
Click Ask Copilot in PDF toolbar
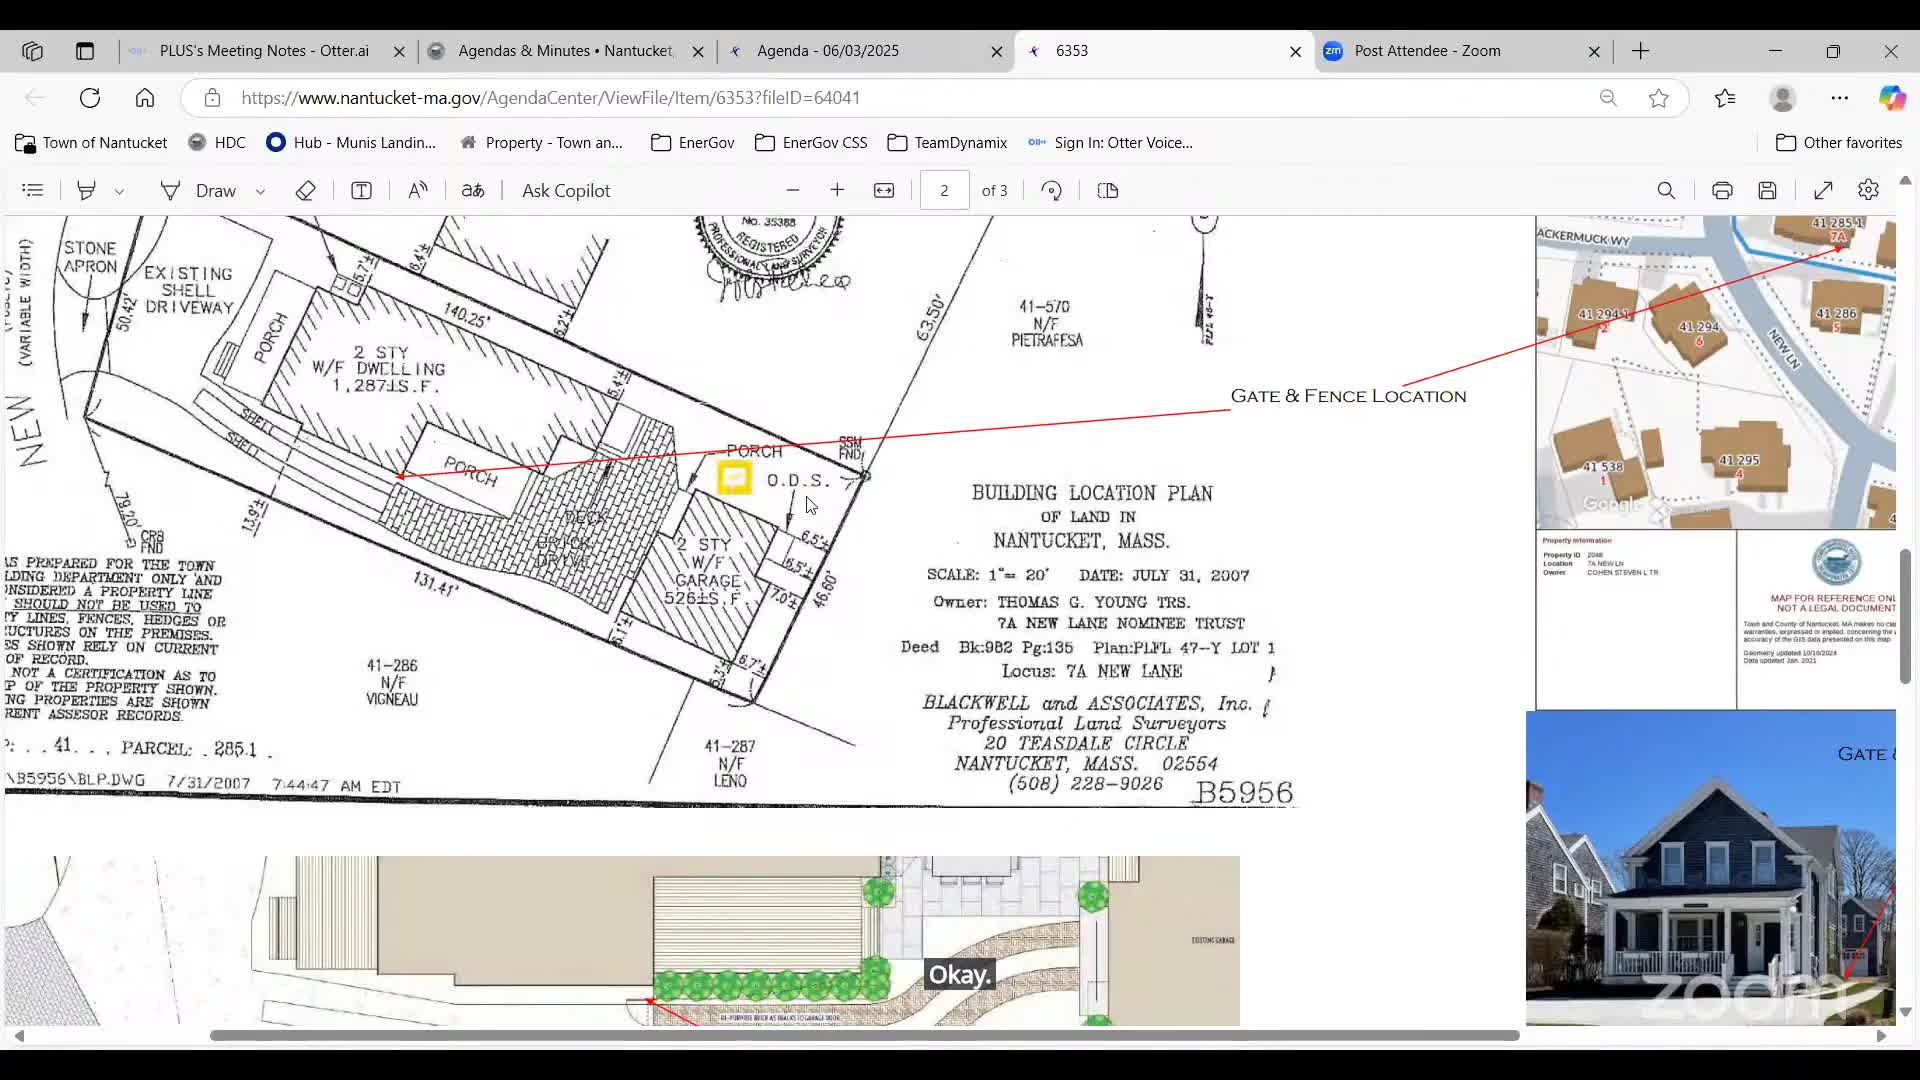(x=566, y=190)
